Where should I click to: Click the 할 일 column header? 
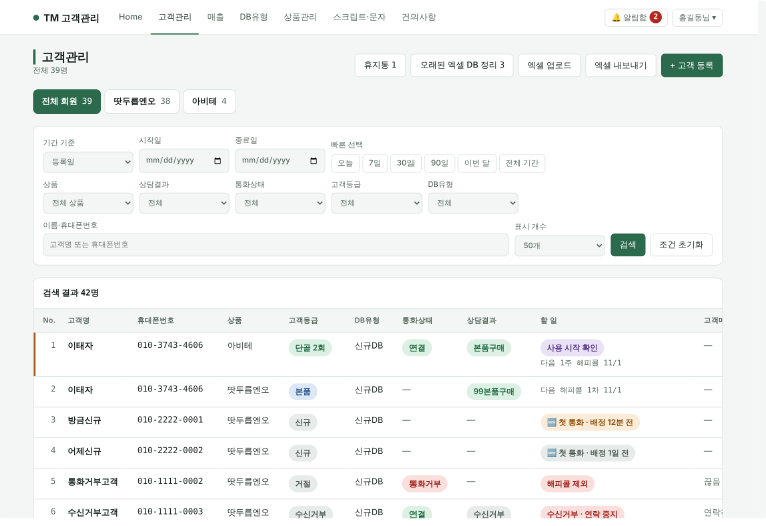[x=549, y=320]
